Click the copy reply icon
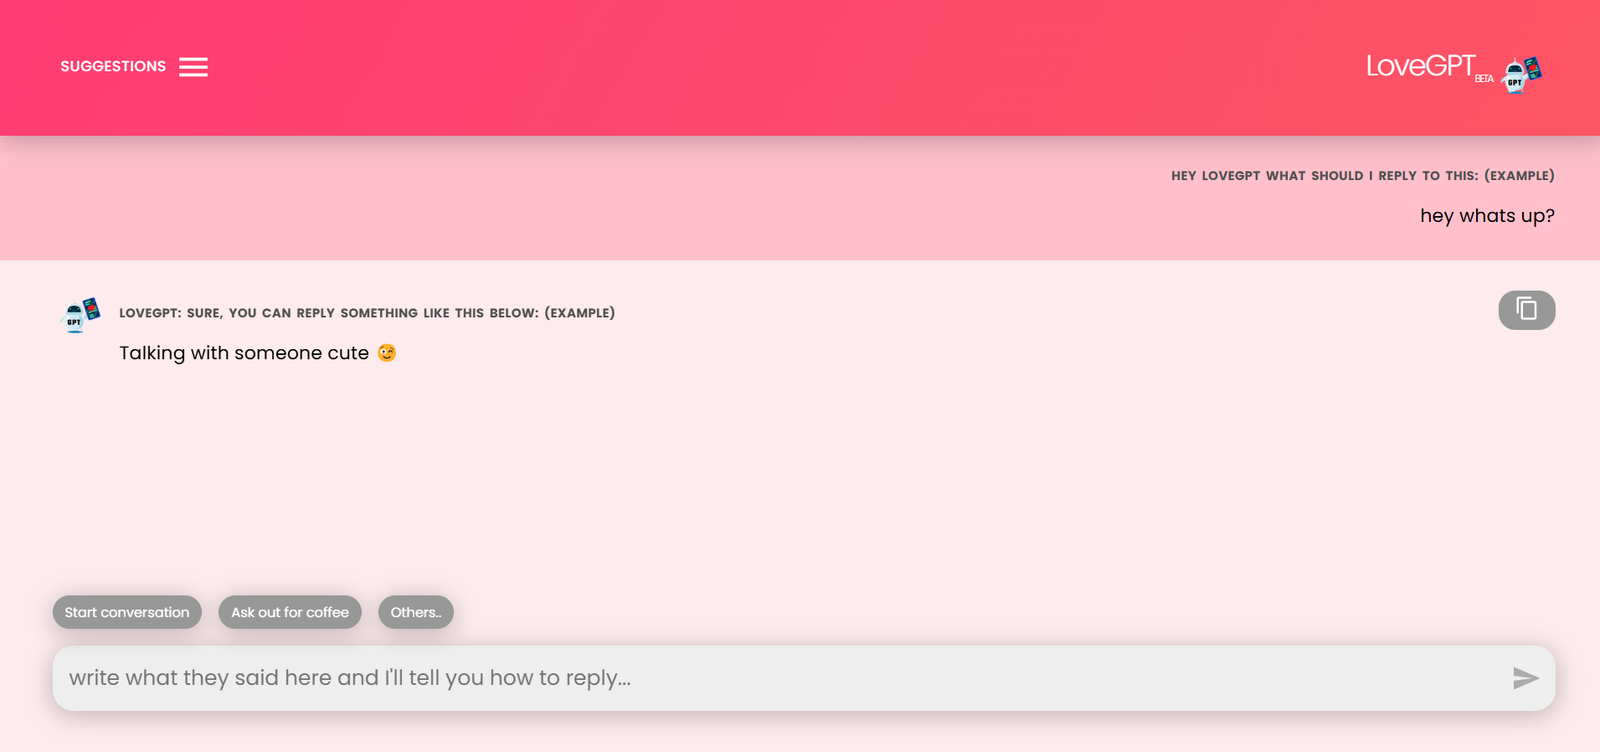The width and height of the screenshot is (1600, 752). (1526, 310)
